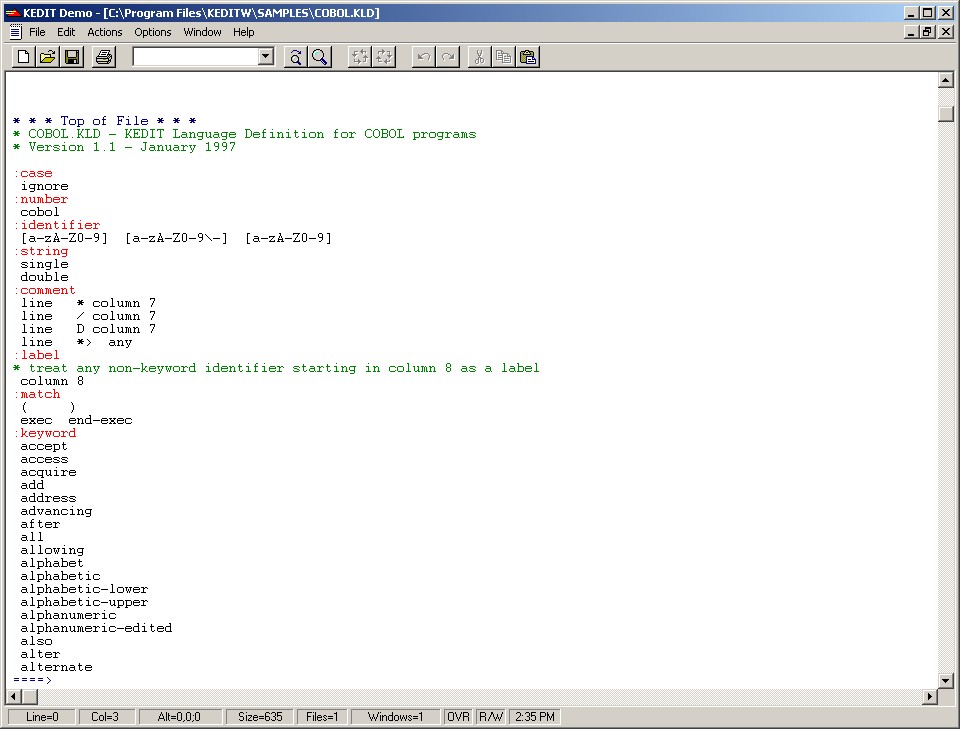Viewport: 960px width, 729px height.
Task: Cut selection with the scissors icon
Action: point(479,58)
